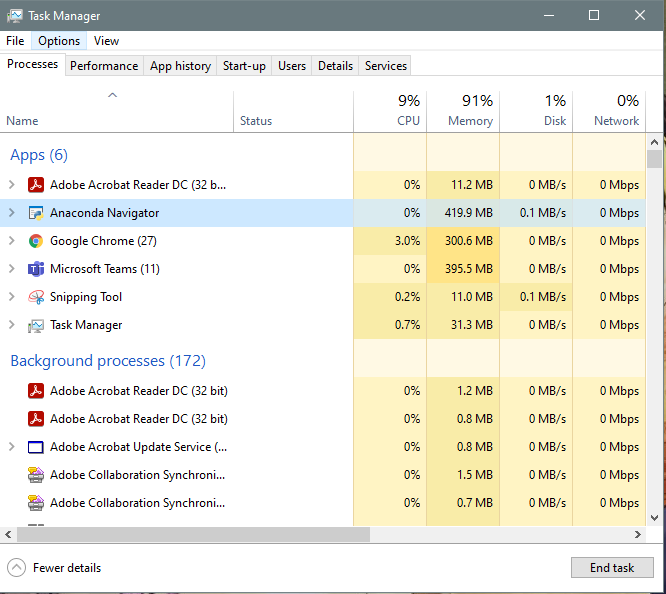This screenshot has width=666, height=594.
Task: Open the Options menu
Action: pos(59,41)
